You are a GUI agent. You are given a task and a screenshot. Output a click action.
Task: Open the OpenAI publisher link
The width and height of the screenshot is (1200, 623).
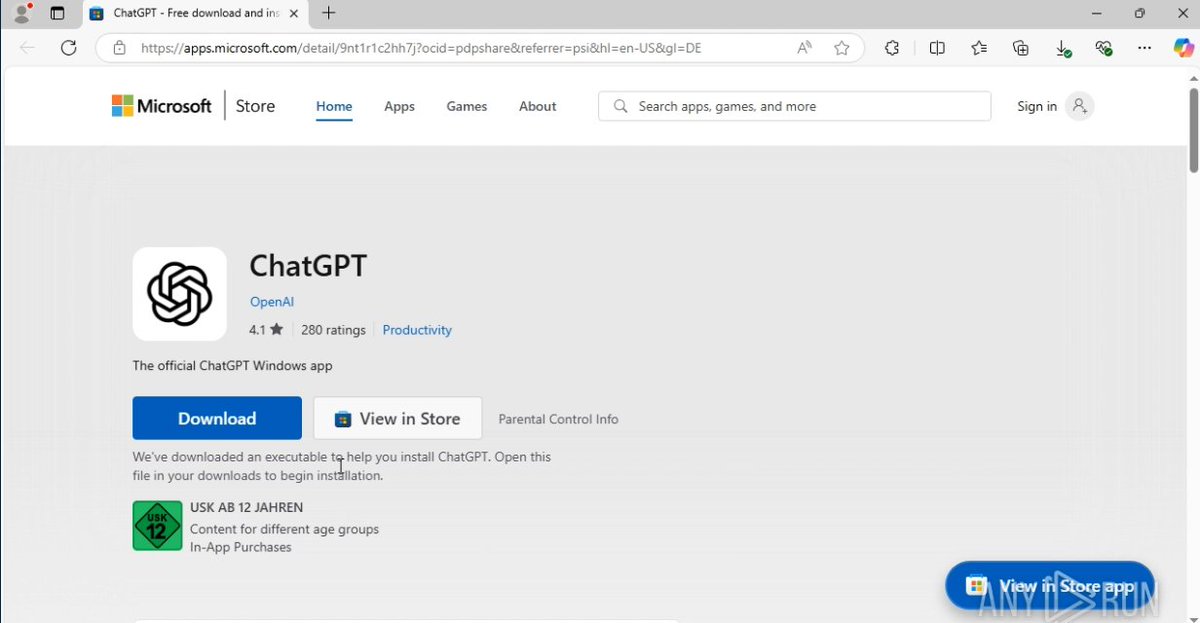(272, 302)
